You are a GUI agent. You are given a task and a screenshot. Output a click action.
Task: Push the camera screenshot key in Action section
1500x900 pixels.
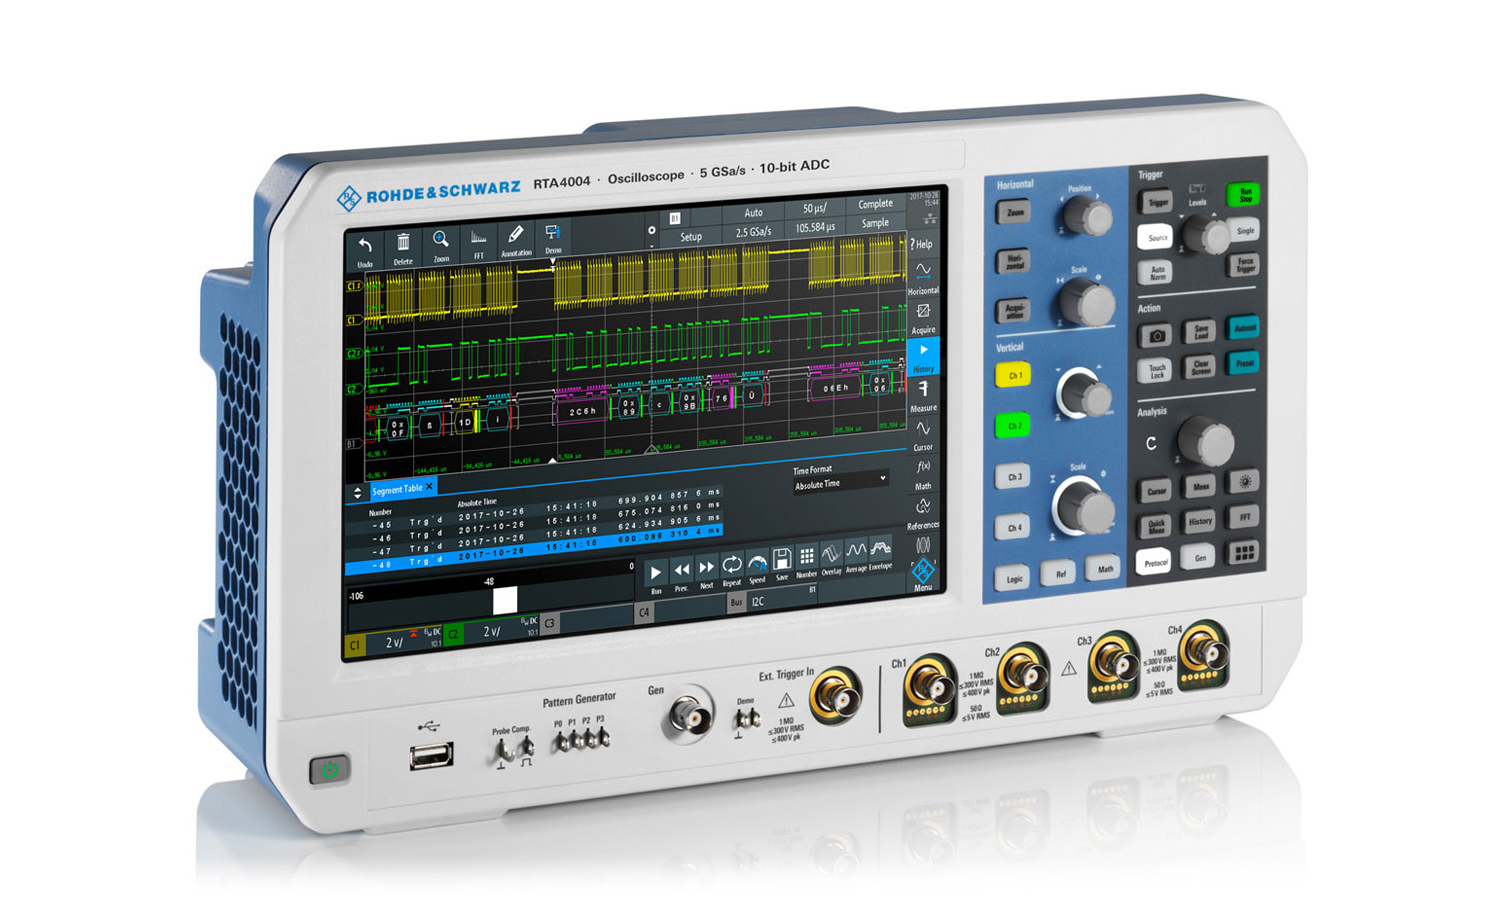tap(1156, 336)
